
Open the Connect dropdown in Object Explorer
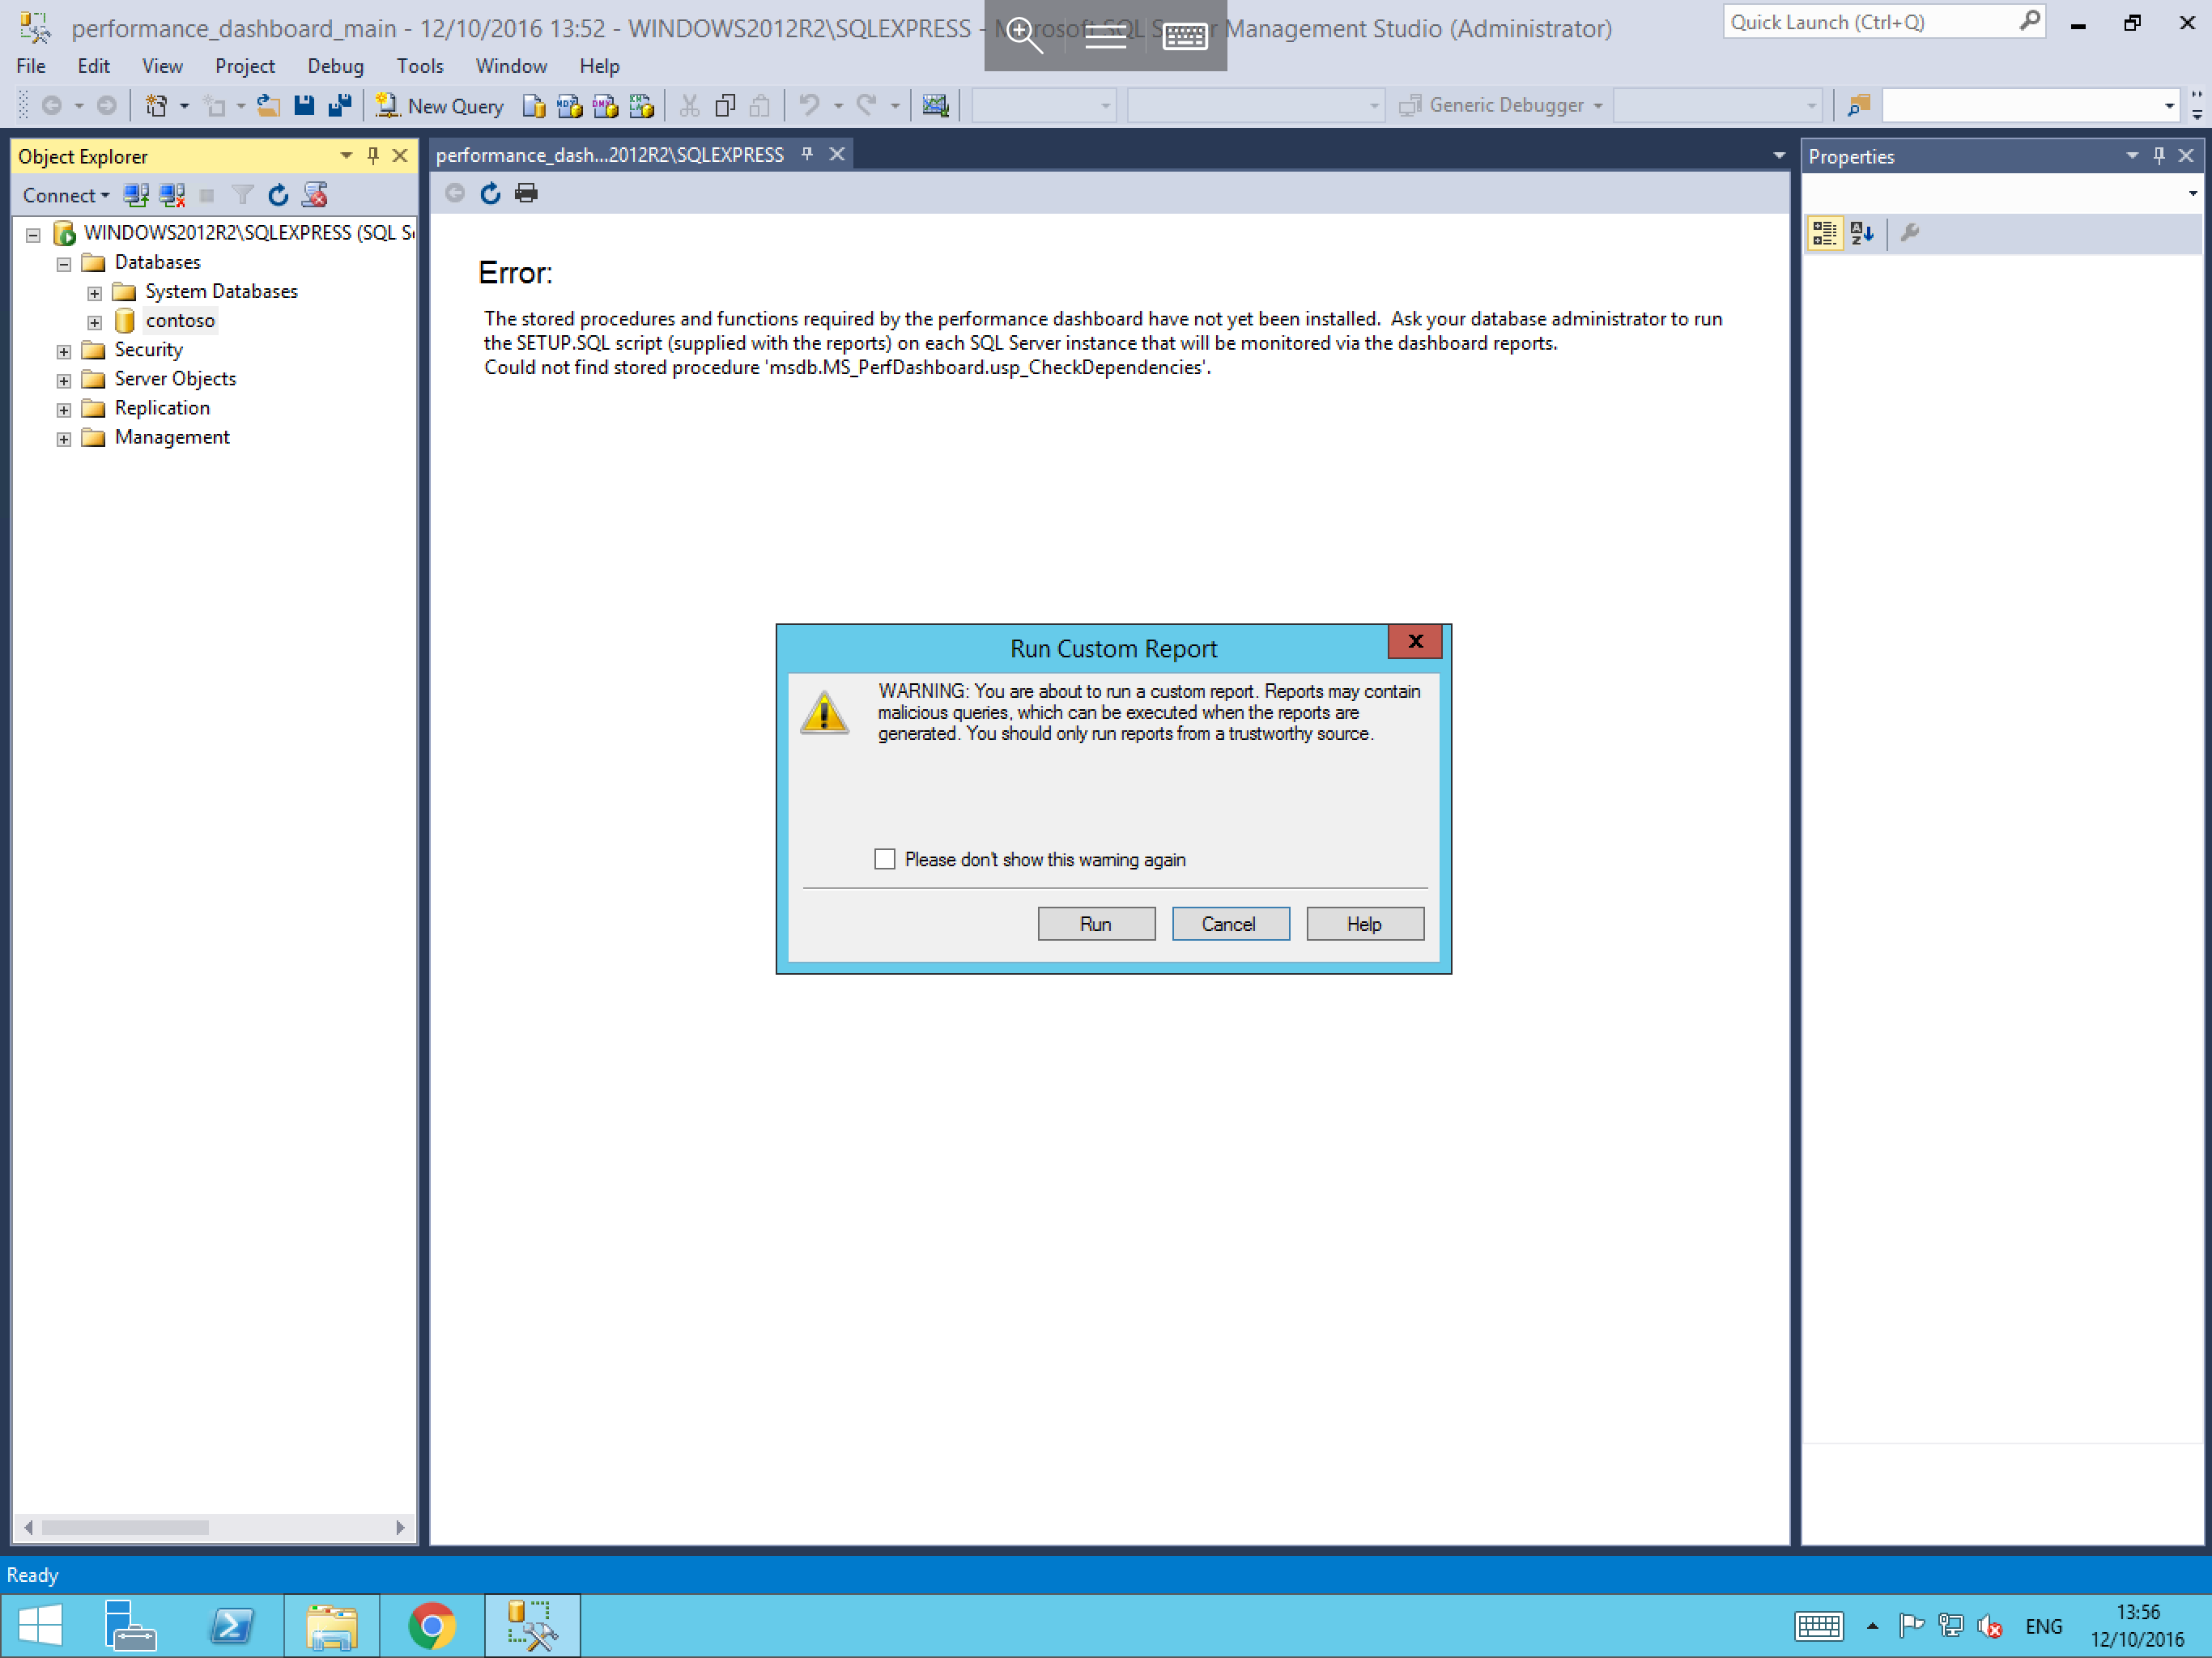(66, 195)
